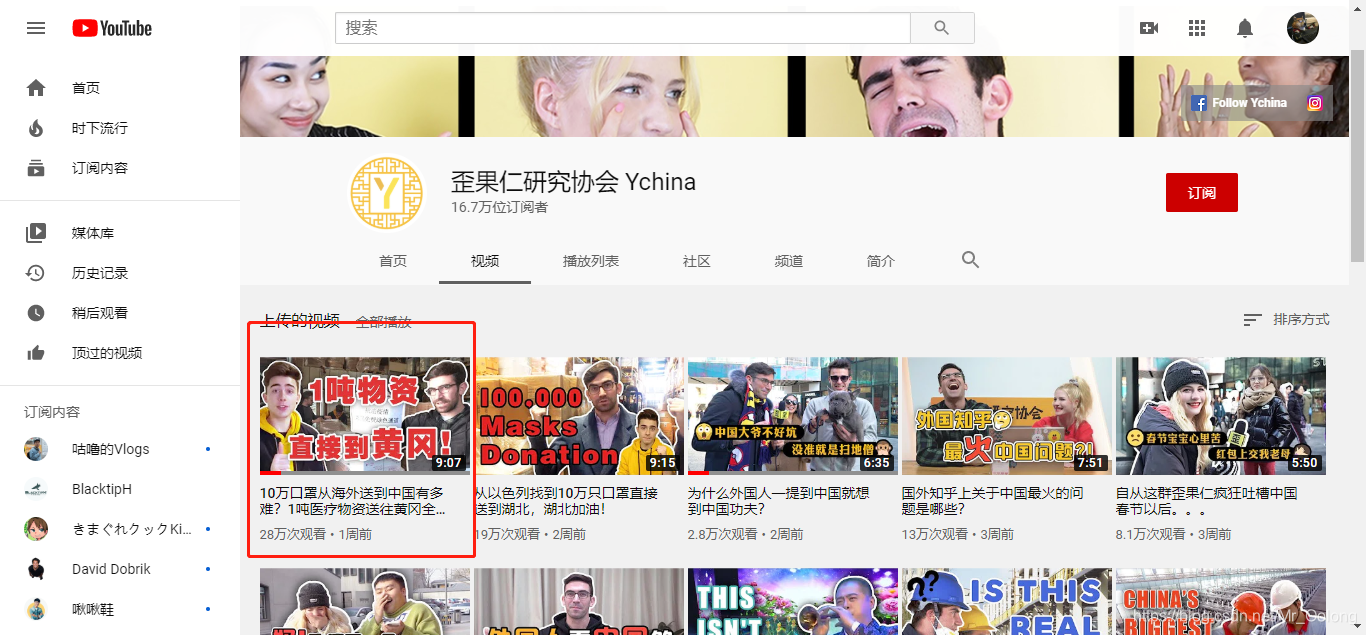Switch to the 简介 tab
This screenshot has height=635, width=1366.
tap(881, 261)
